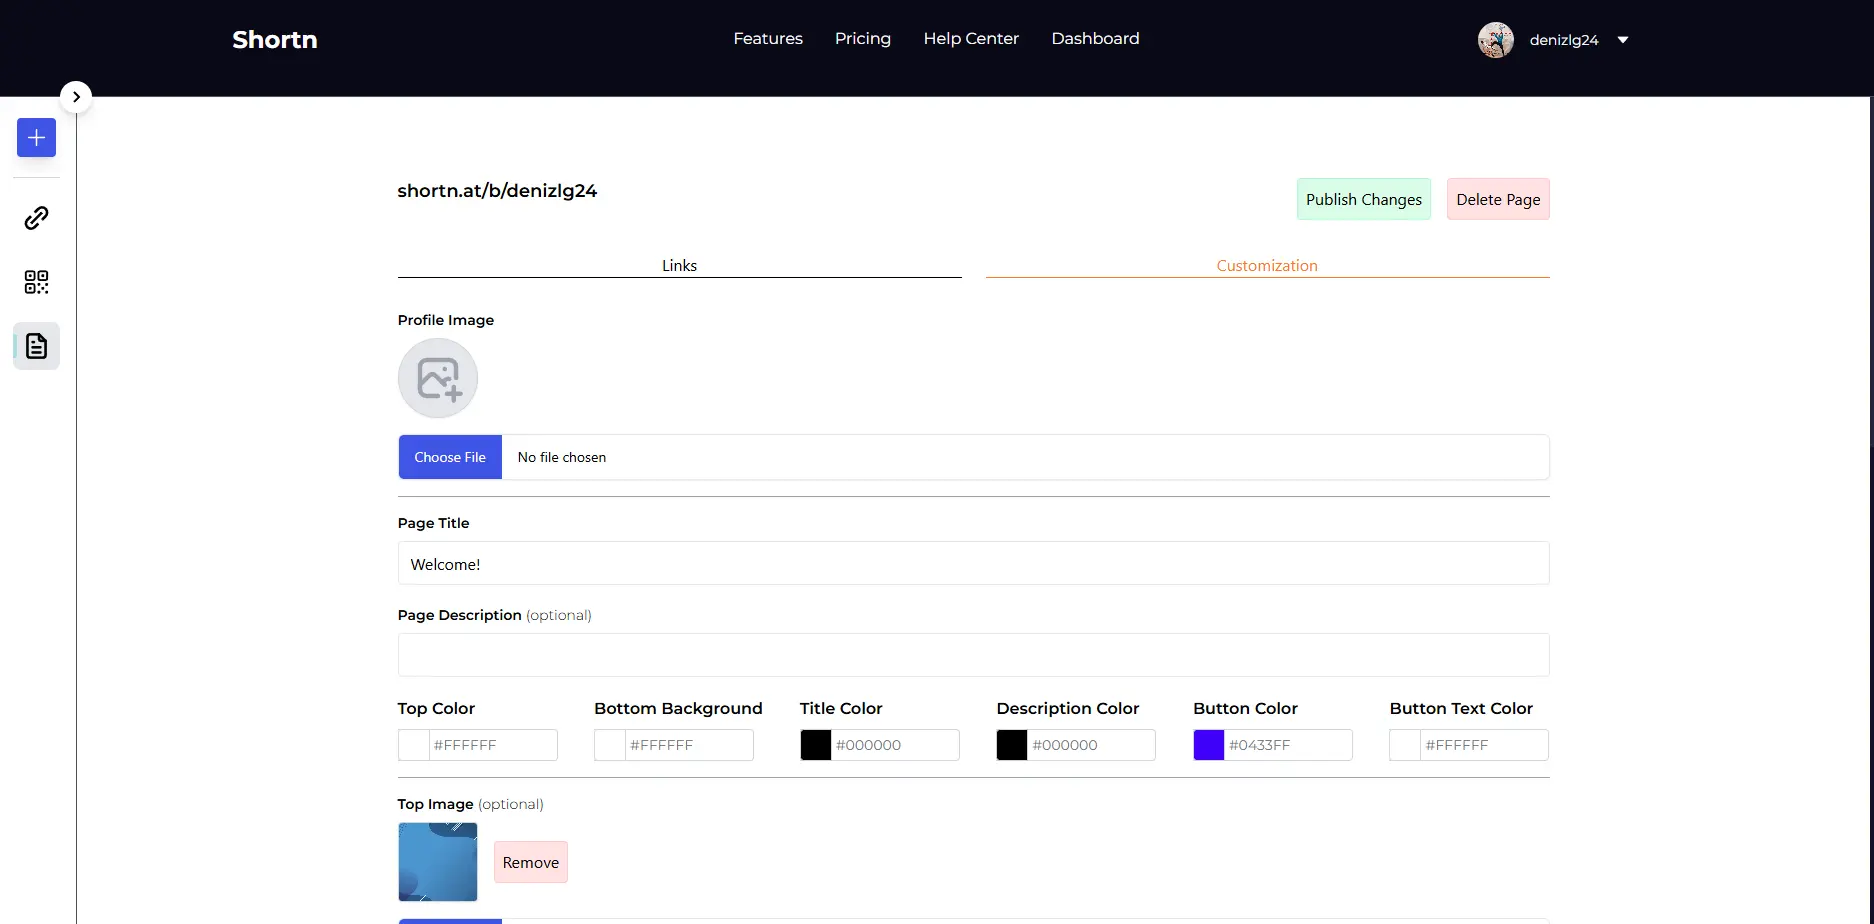
Task: Open the Title Color black swatch
Action: coord(815,745)
